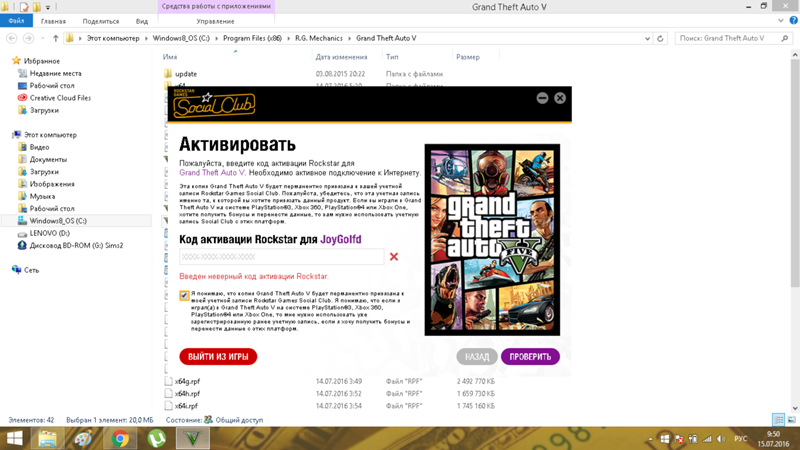The width and height of the screenshot is (800, 450).
Task: Close the Social Club activation dialog
Action: [560, 98]
